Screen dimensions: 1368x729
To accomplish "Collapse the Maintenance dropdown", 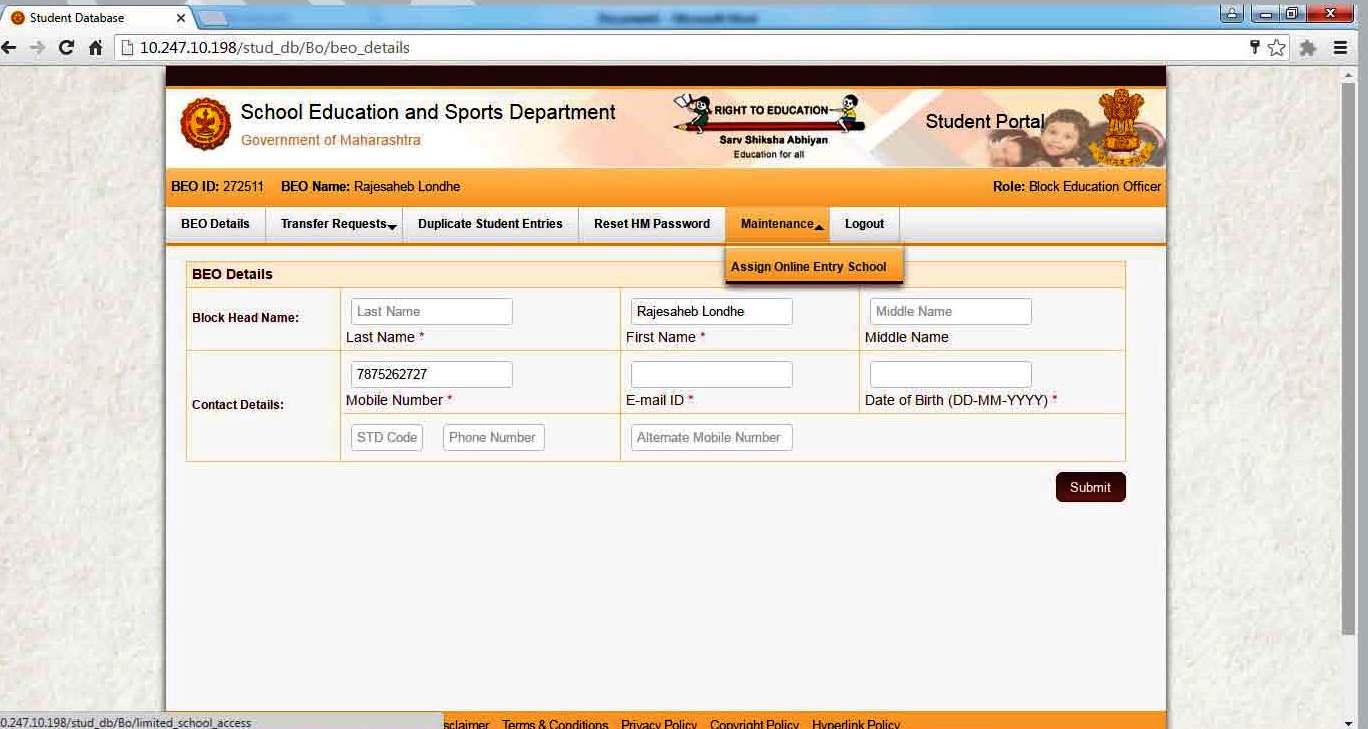I will (779, 224).
